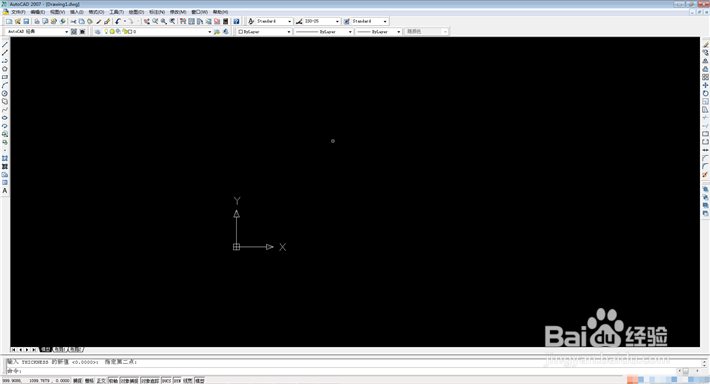The image size is (710, 384).
Task: Open the 文件(F) menu
Action: click(x=18, y=12)
